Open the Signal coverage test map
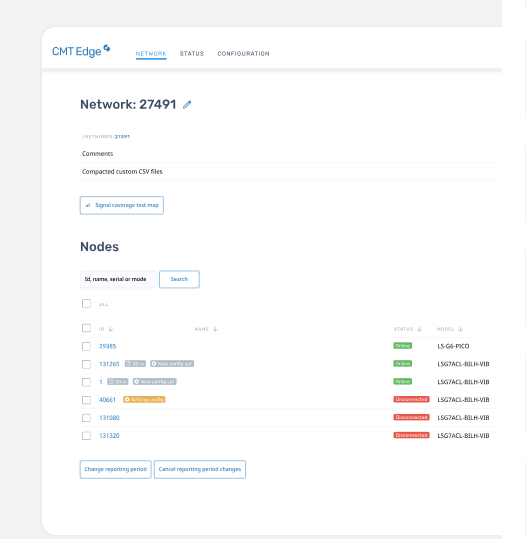The image size is (526, 539). (x=122, y=205)
